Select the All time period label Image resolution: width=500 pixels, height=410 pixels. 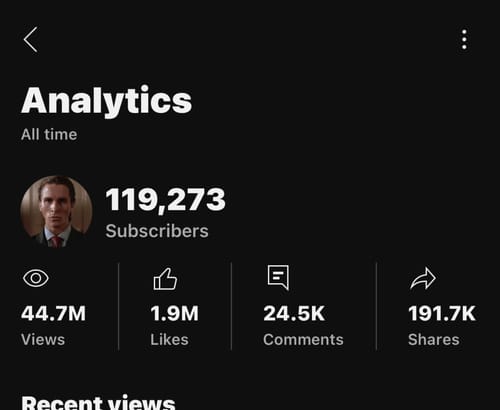point(49,134)
